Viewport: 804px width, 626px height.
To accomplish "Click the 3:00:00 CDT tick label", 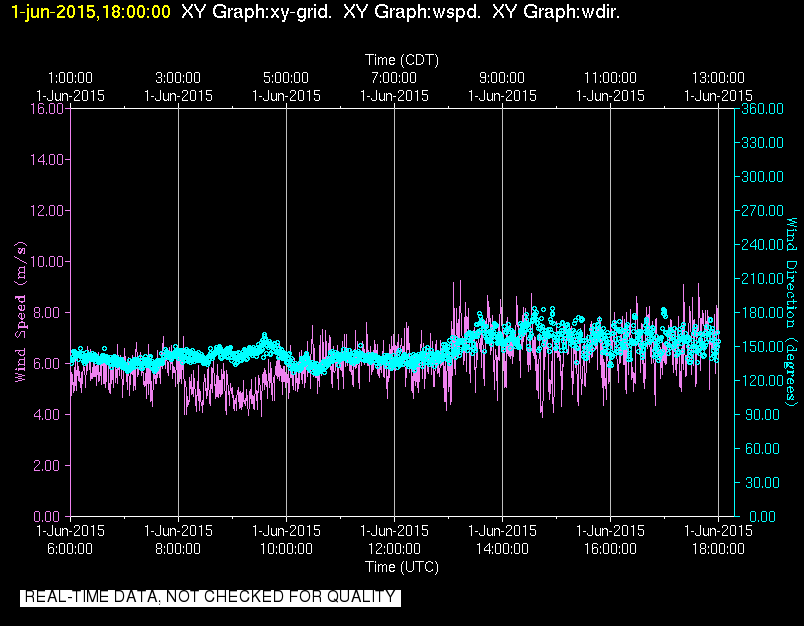I will tap(178, 78).
